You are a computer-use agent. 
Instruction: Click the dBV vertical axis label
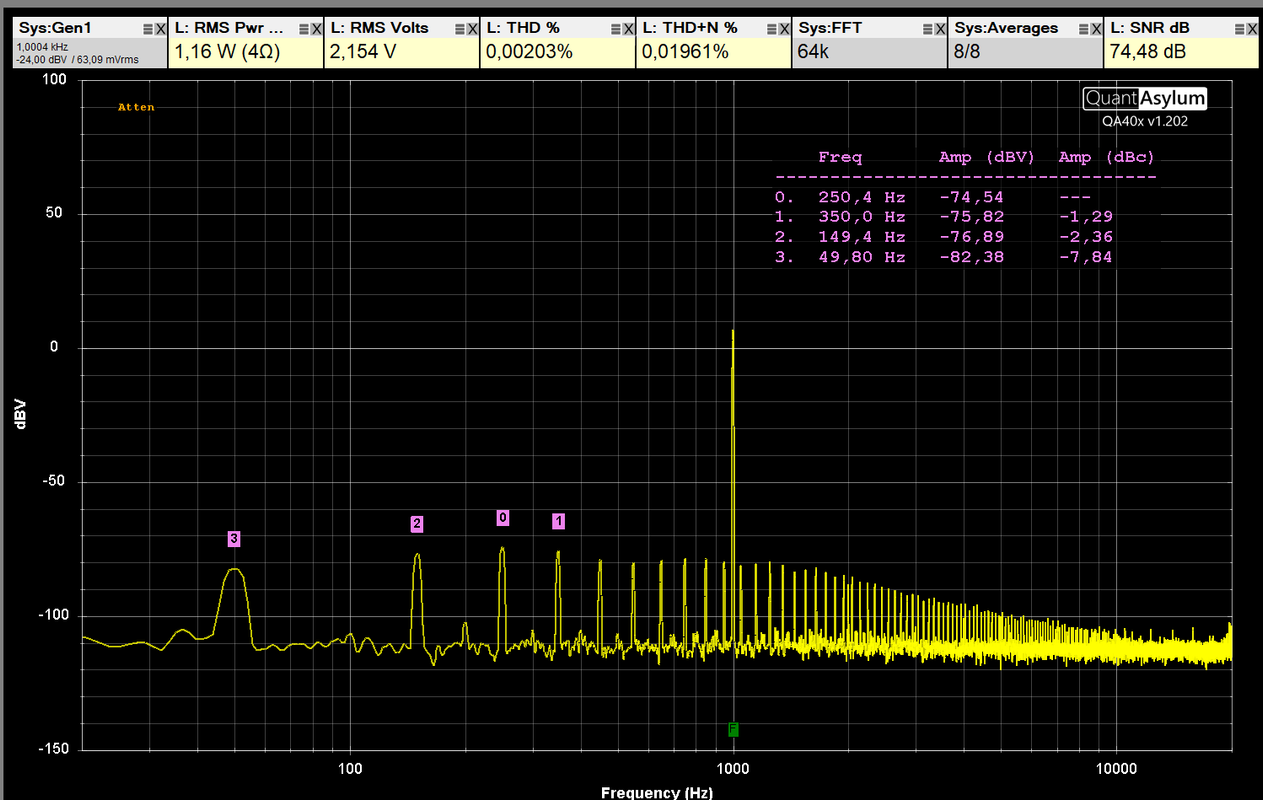point(20,414)
